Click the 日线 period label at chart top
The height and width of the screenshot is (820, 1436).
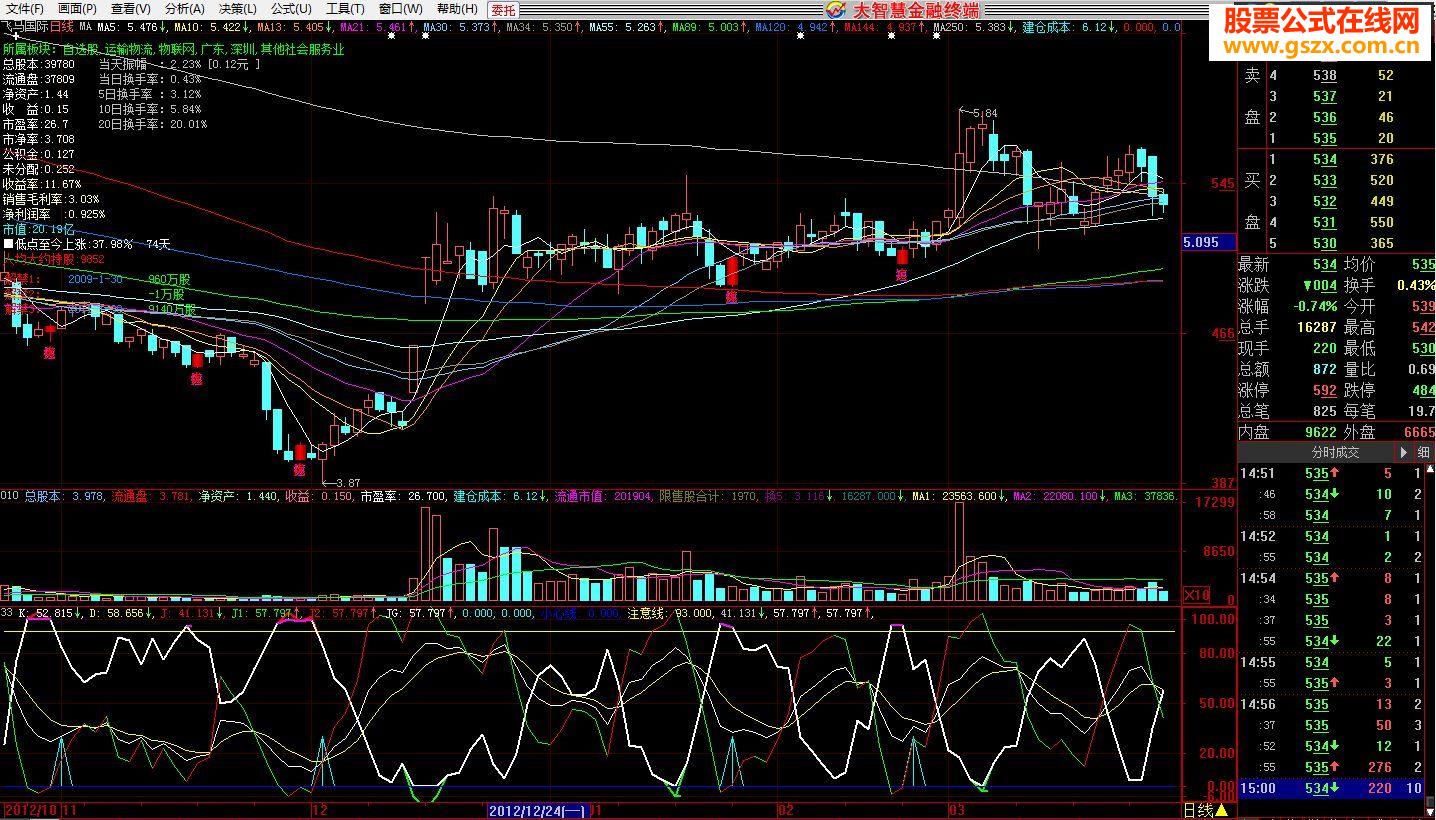point(60,26)
